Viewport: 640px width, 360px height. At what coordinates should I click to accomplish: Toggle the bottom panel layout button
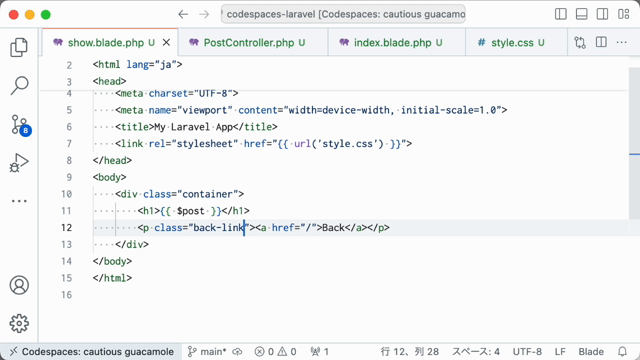coord(582,14)
